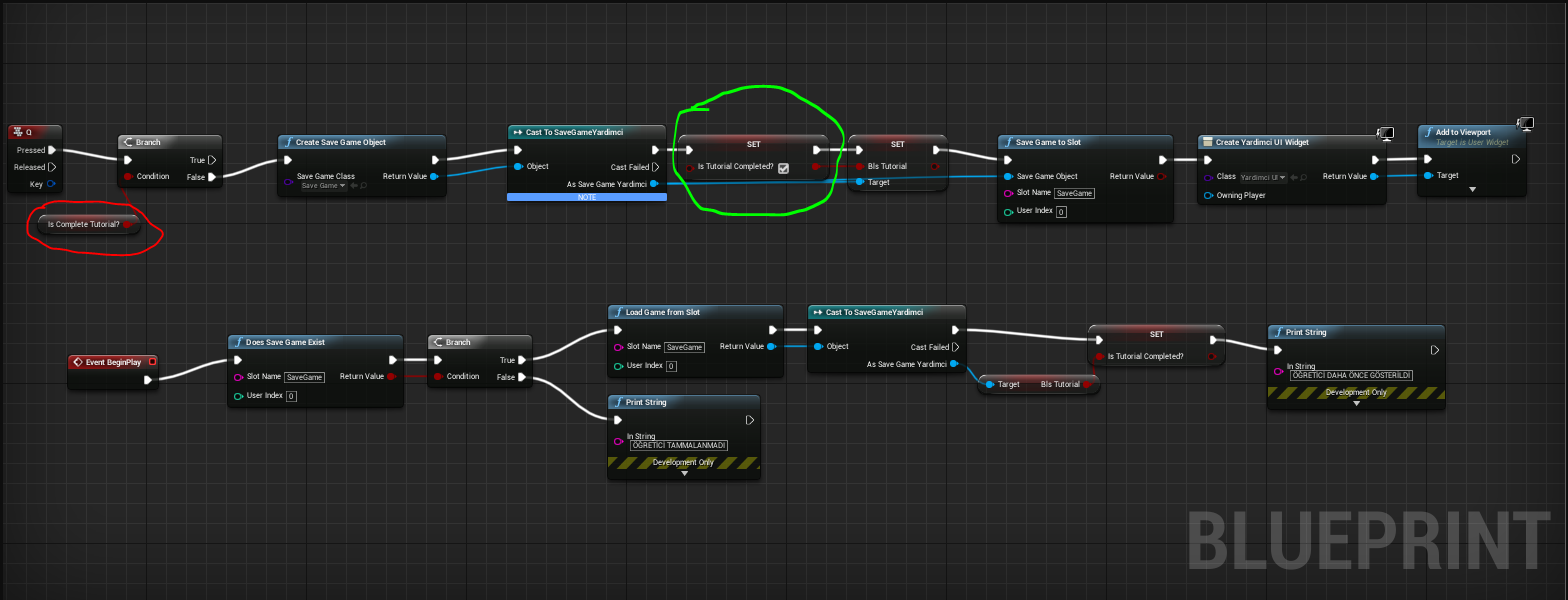Image resolution: width=1568 pixels, height=600 pixels.
Task: Expand the OGRETICI DAHA ONCE GÖSTERILDI Print String arrow
Action: [1355, 403]
